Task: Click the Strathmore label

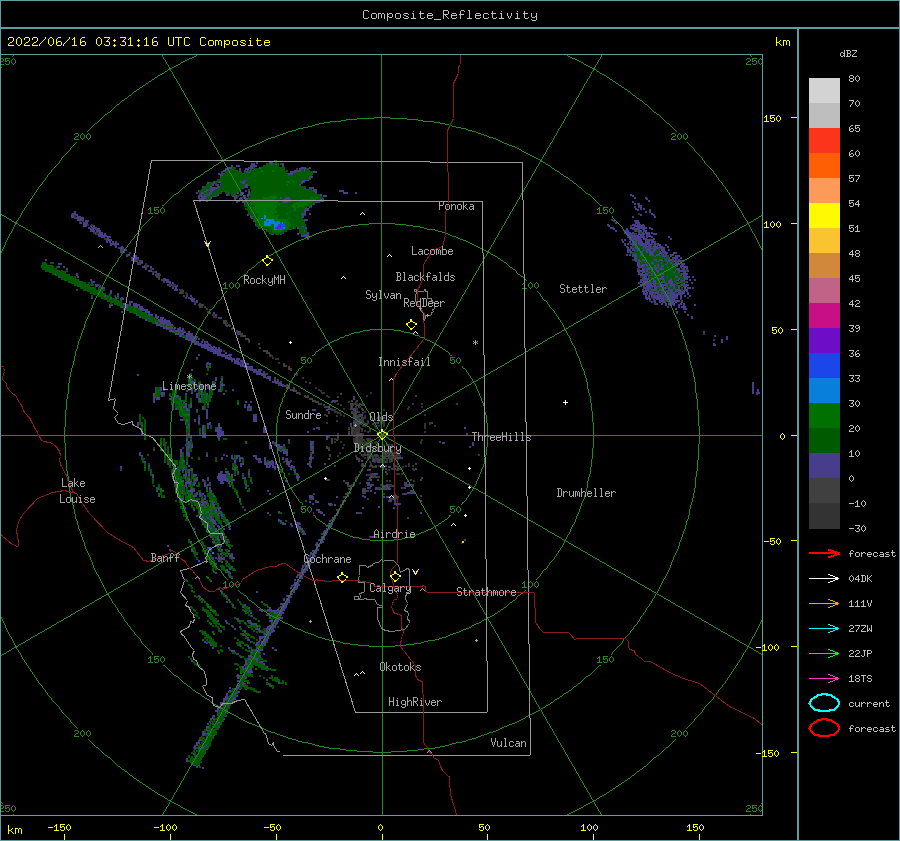Action: click(486, 592)
